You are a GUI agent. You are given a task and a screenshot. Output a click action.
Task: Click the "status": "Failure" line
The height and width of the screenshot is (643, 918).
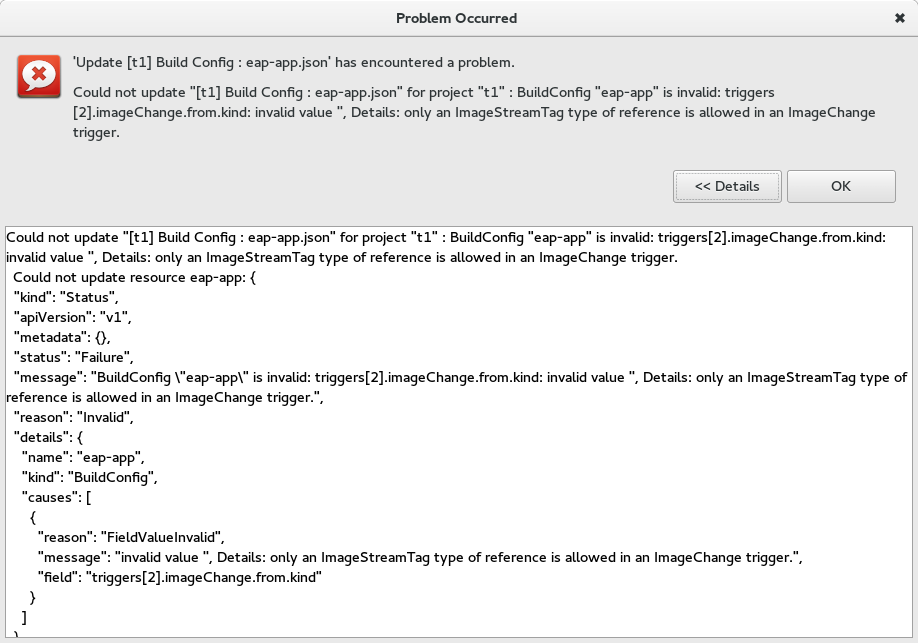coord(74,356)
